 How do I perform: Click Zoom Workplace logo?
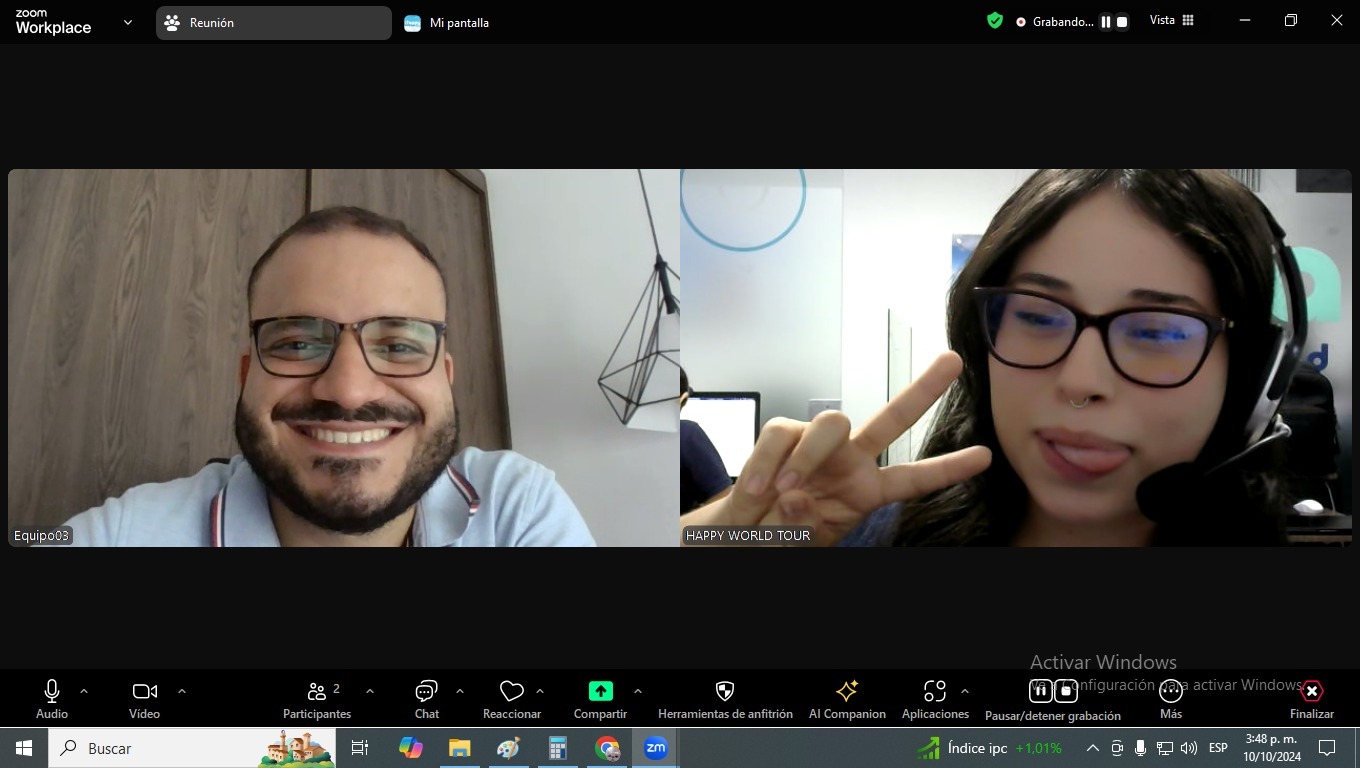[54, 22]
